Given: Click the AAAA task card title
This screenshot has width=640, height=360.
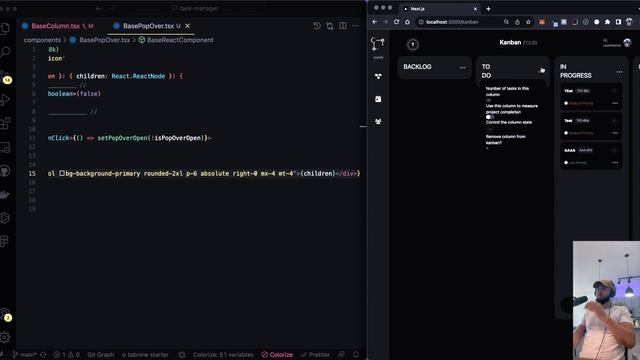Looking at the screenshot, I should [570, 151].
